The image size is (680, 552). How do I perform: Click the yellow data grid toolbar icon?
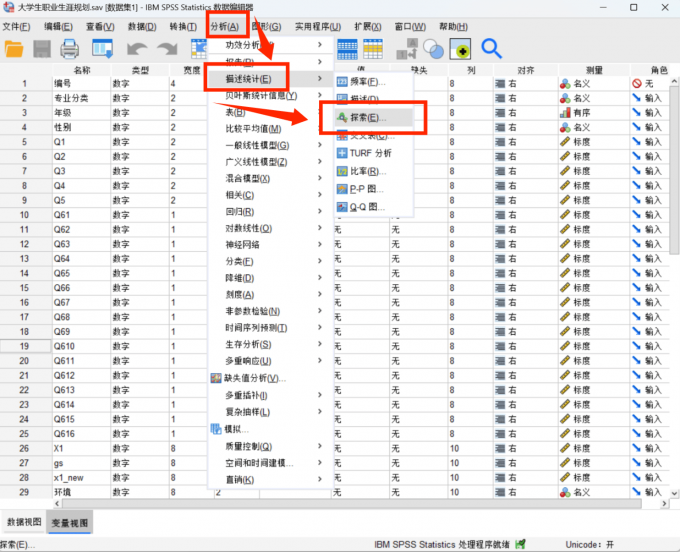pyautogui.click(x=373, y=49)
